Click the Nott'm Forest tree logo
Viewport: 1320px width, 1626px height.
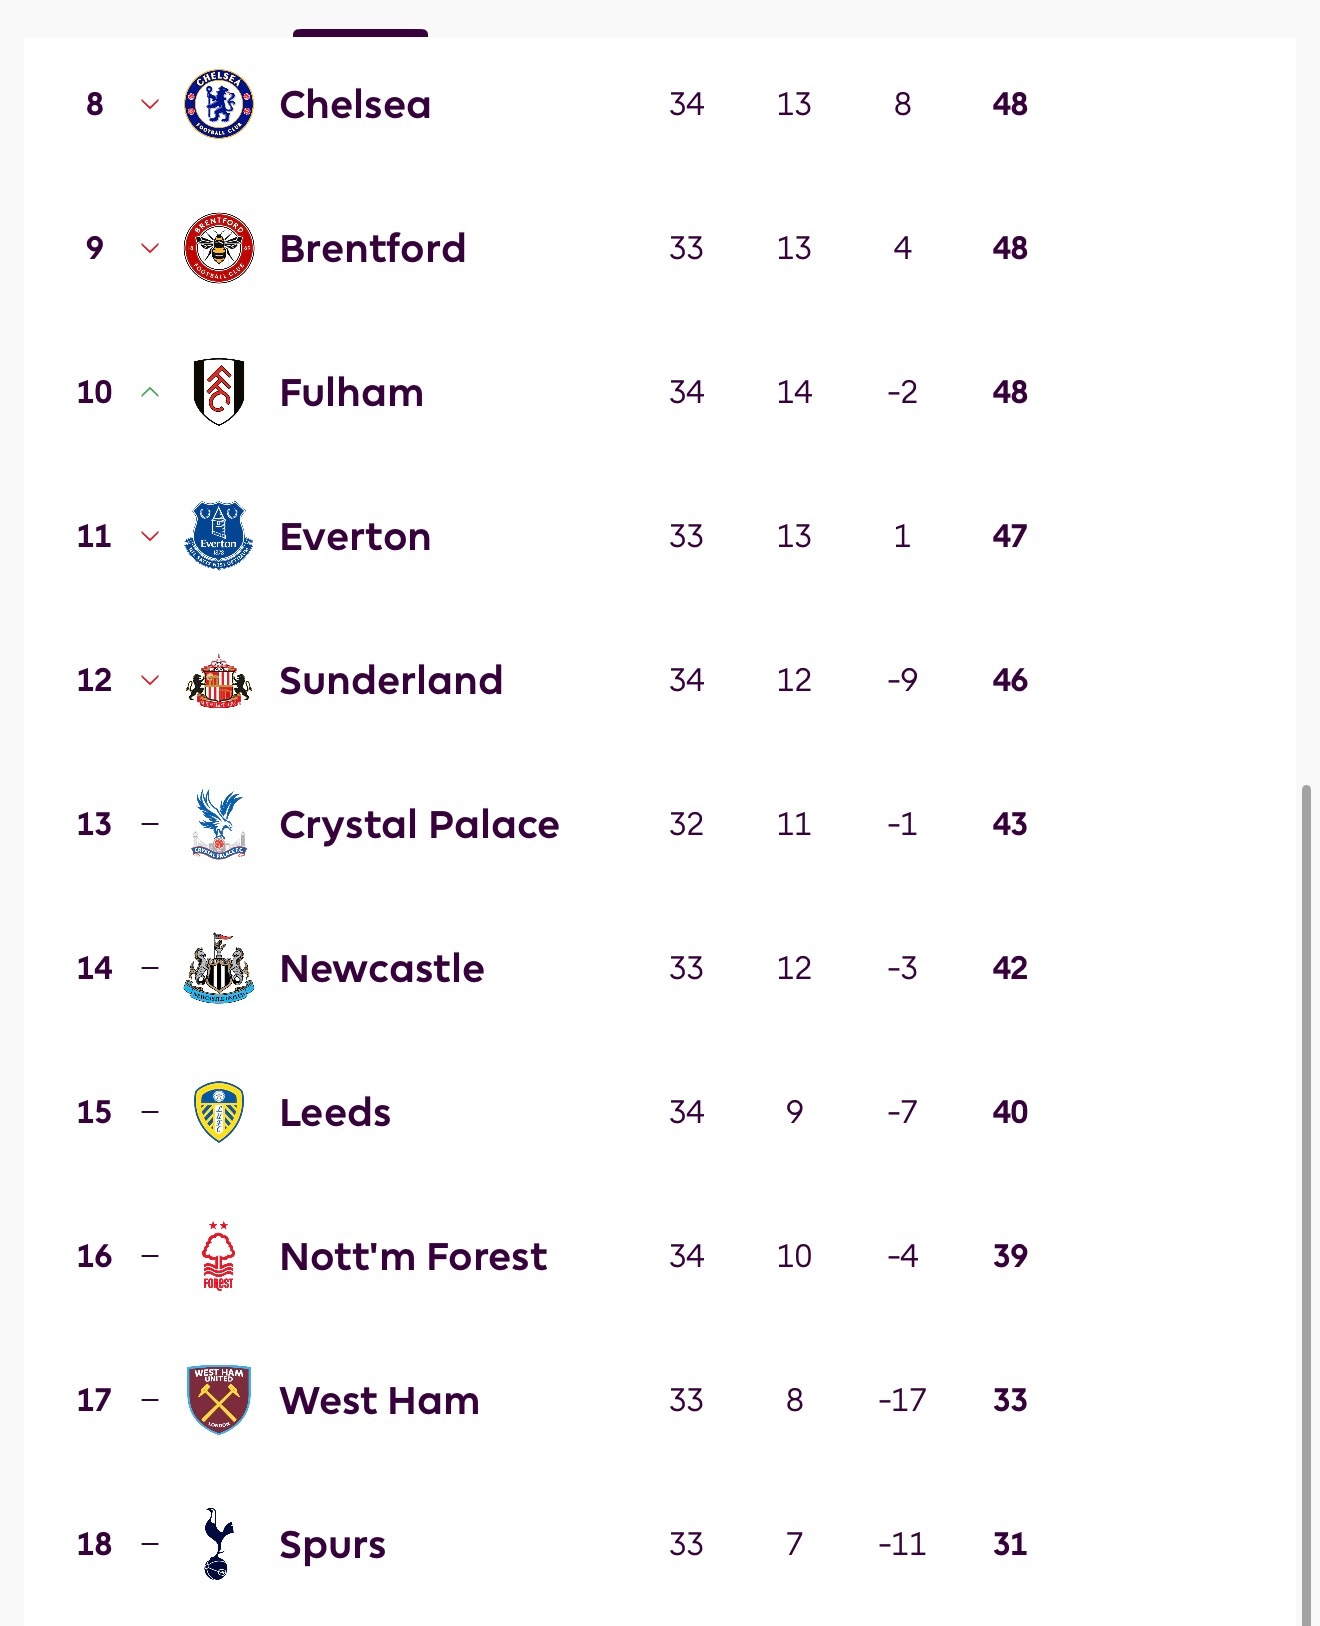tap(219, 1256)
